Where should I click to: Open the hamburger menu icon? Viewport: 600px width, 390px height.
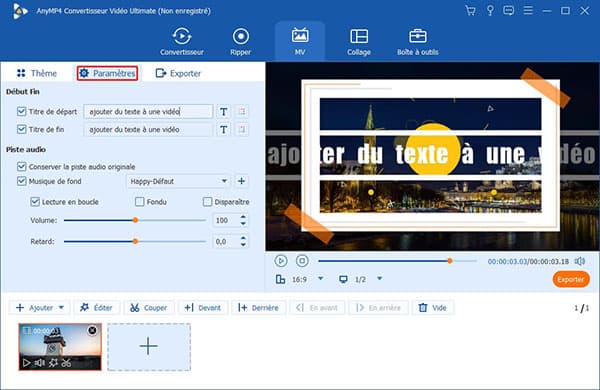[528, 10]
